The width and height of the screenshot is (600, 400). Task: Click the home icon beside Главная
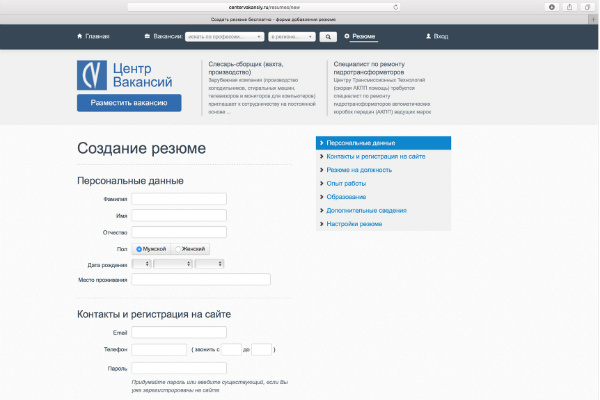[80, 36]
